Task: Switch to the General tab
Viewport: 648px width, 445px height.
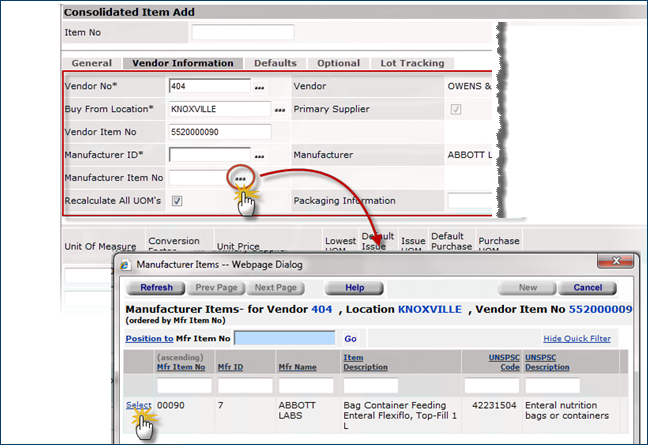Action: coord(92,63)
